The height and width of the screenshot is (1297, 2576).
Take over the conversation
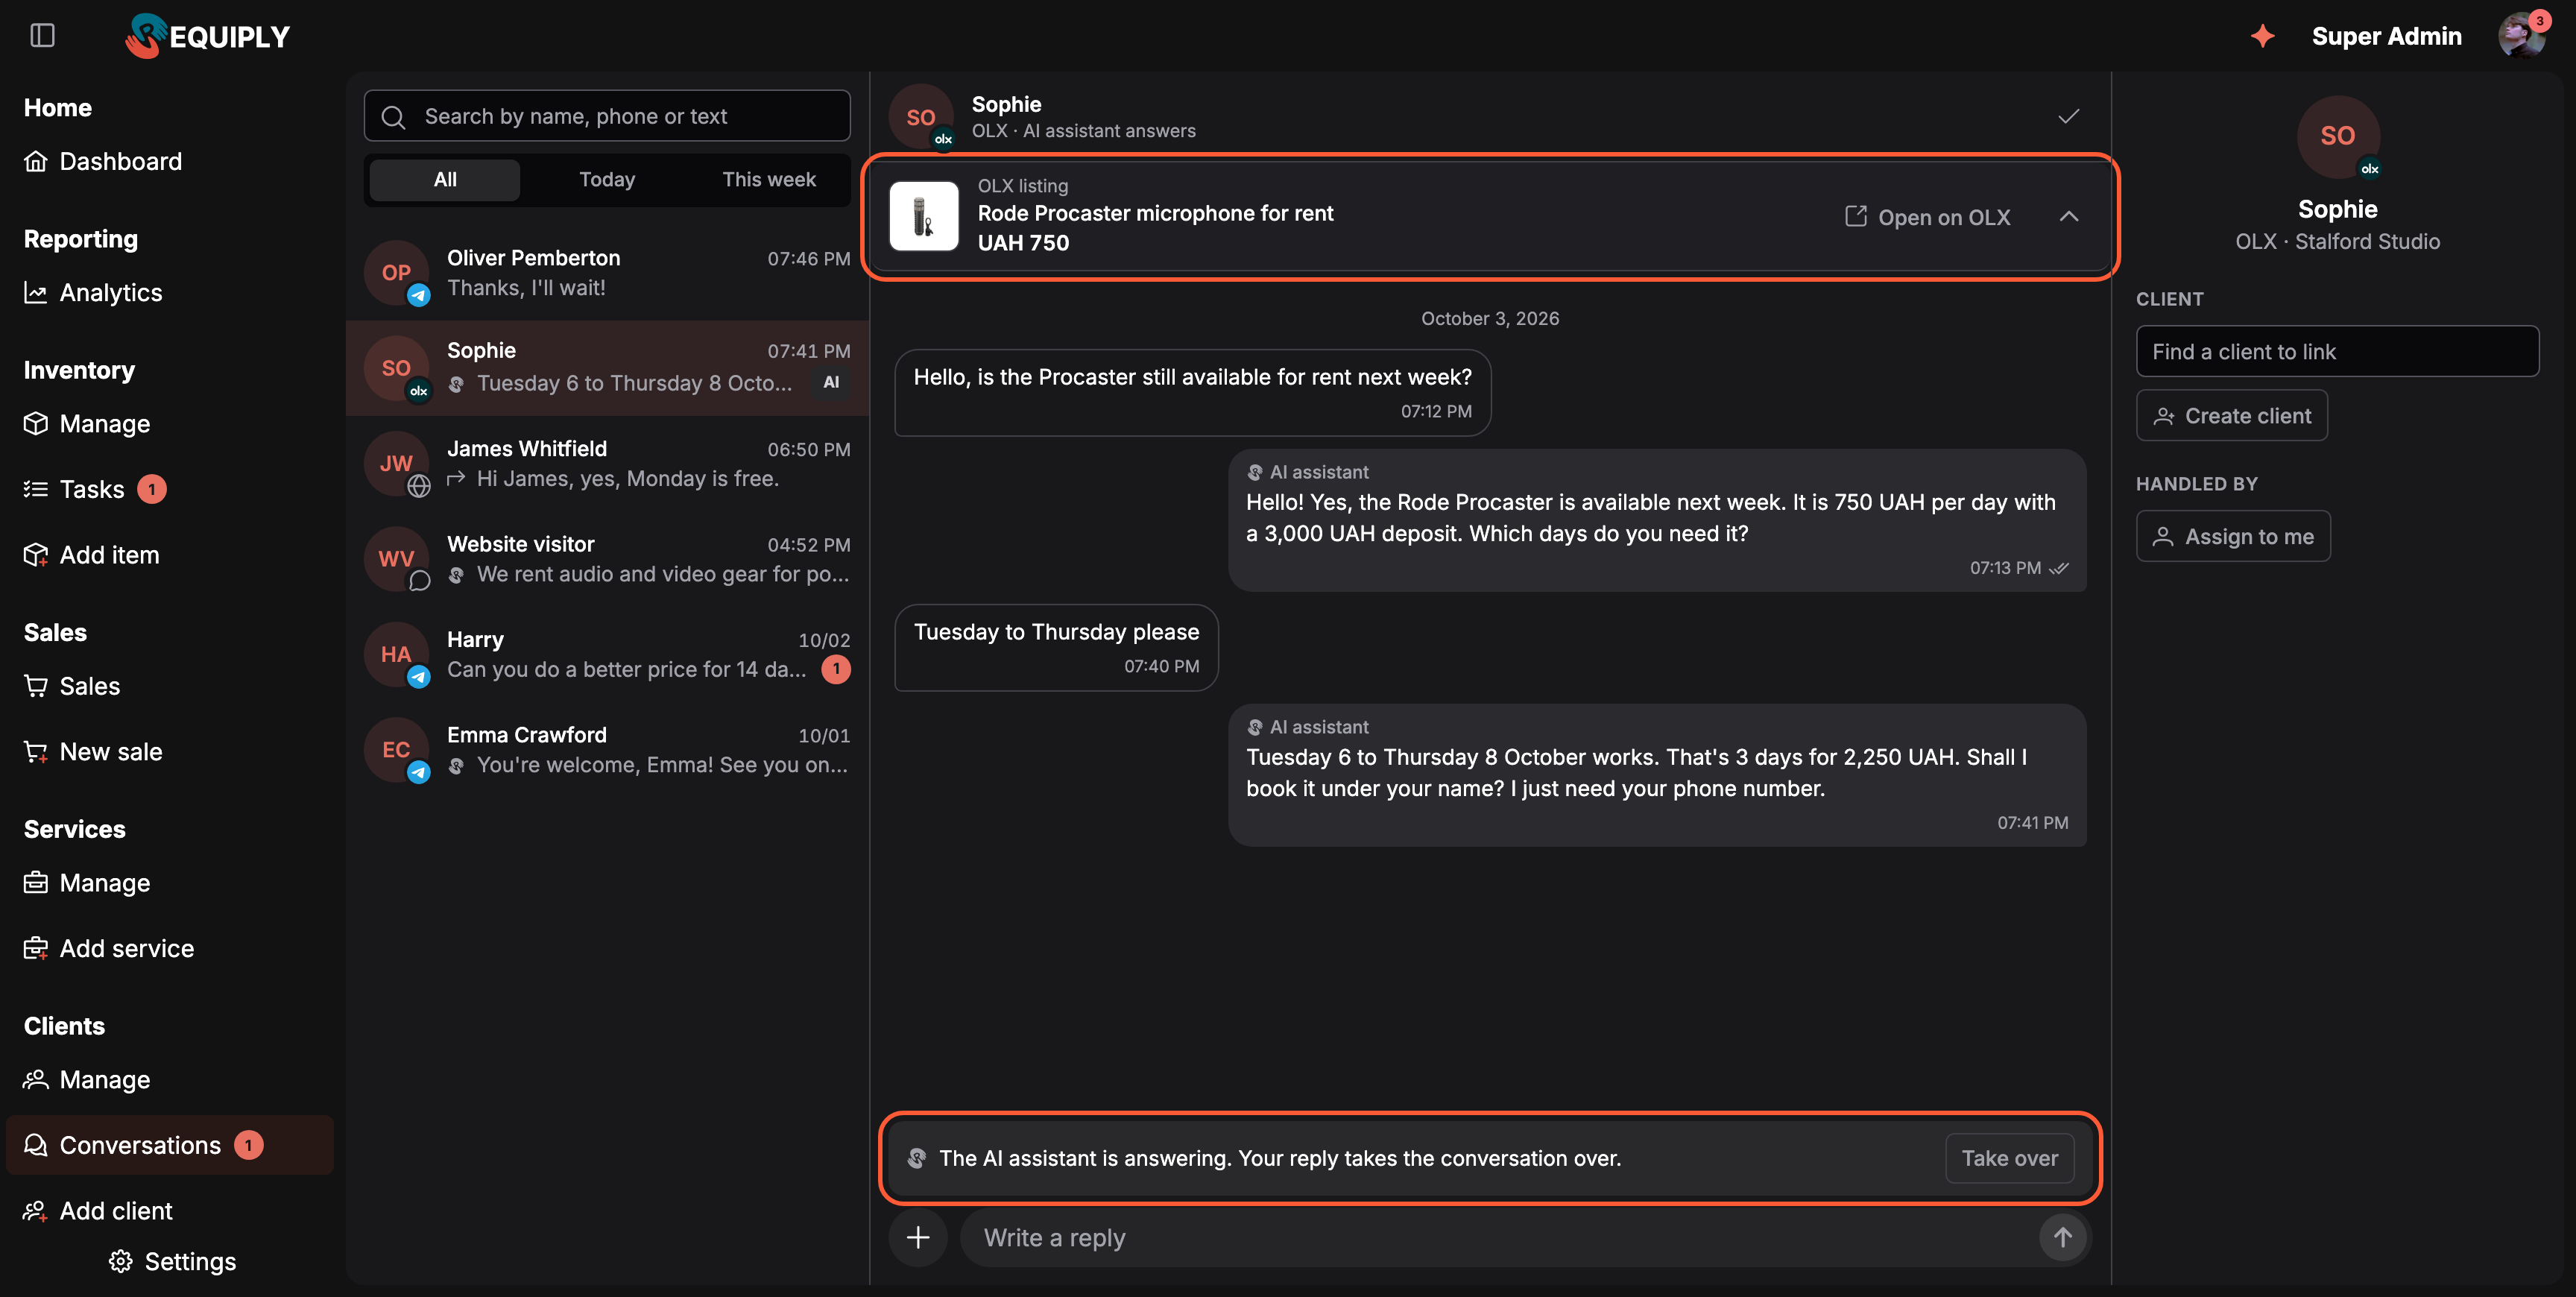2009,1158
